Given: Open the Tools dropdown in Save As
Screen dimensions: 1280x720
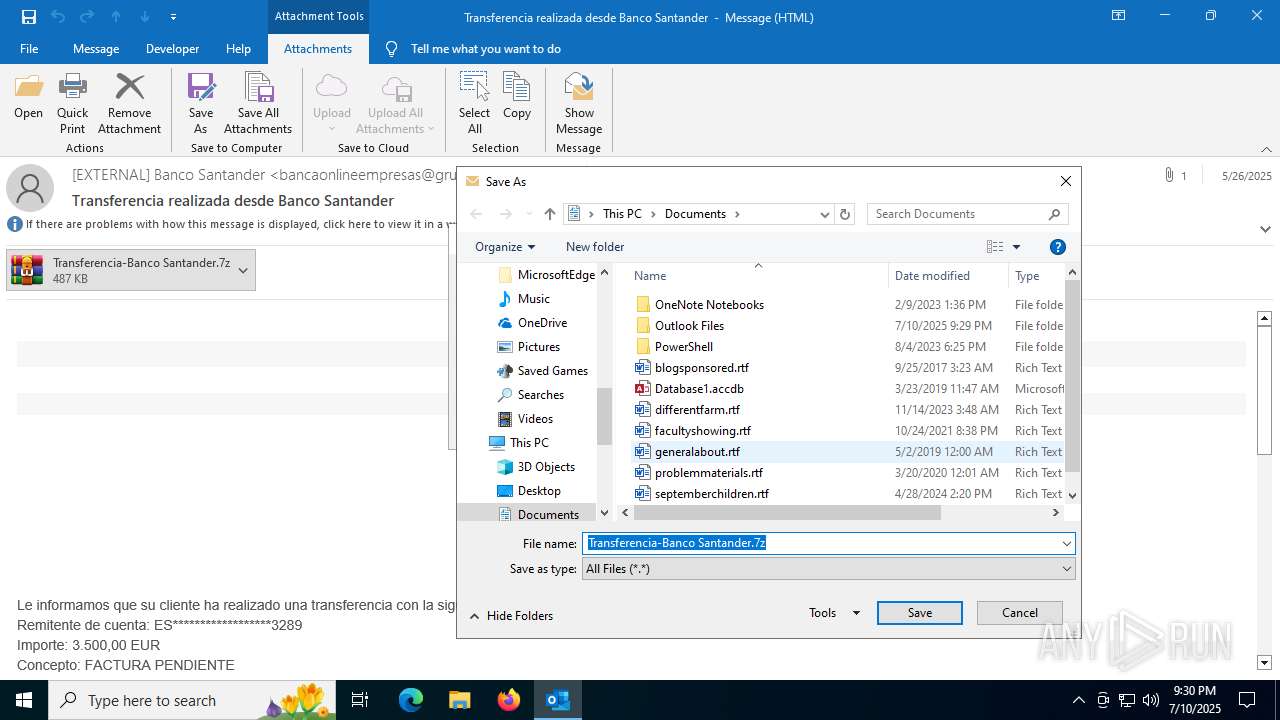Looking at the screenshot, I should pyautogui.click(x=835, y=613).
